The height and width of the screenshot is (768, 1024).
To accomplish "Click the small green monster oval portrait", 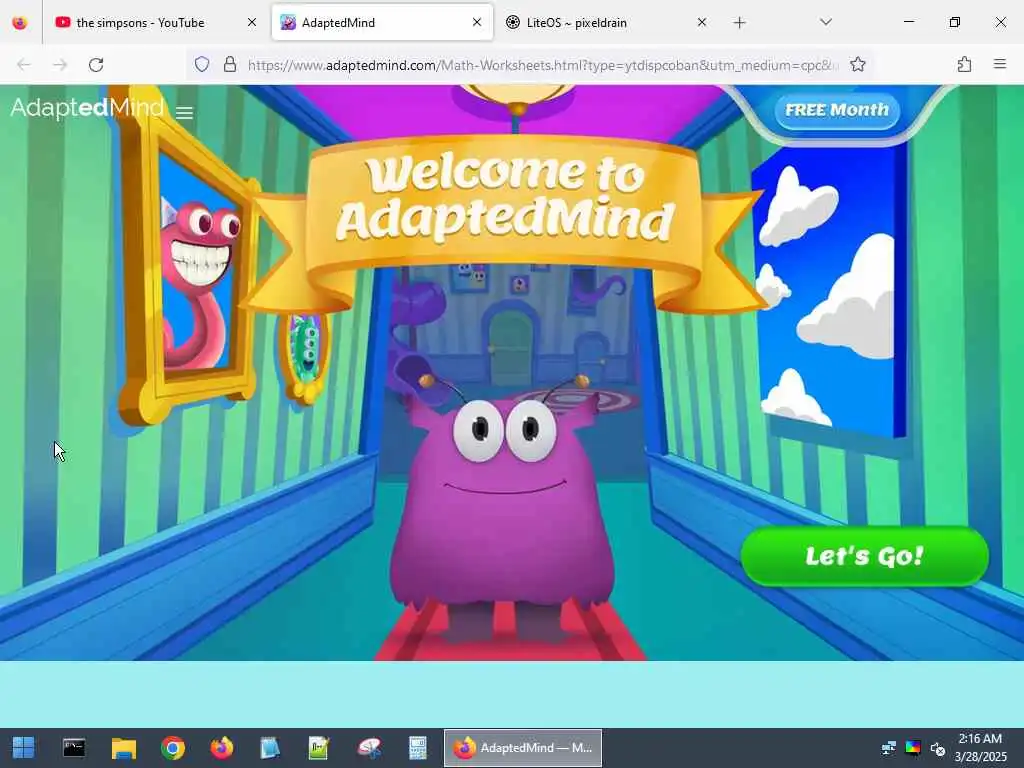I will [304, 355].
